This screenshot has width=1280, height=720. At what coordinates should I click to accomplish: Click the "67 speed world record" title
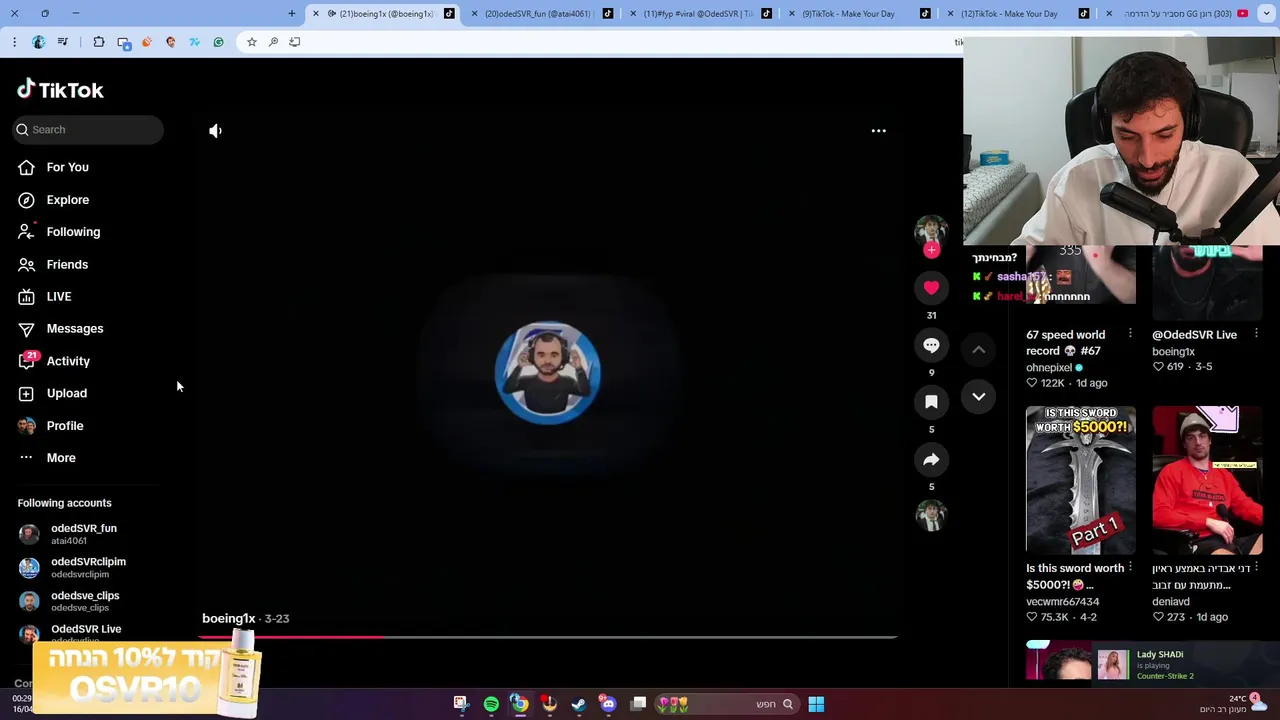pos(1065,343)
